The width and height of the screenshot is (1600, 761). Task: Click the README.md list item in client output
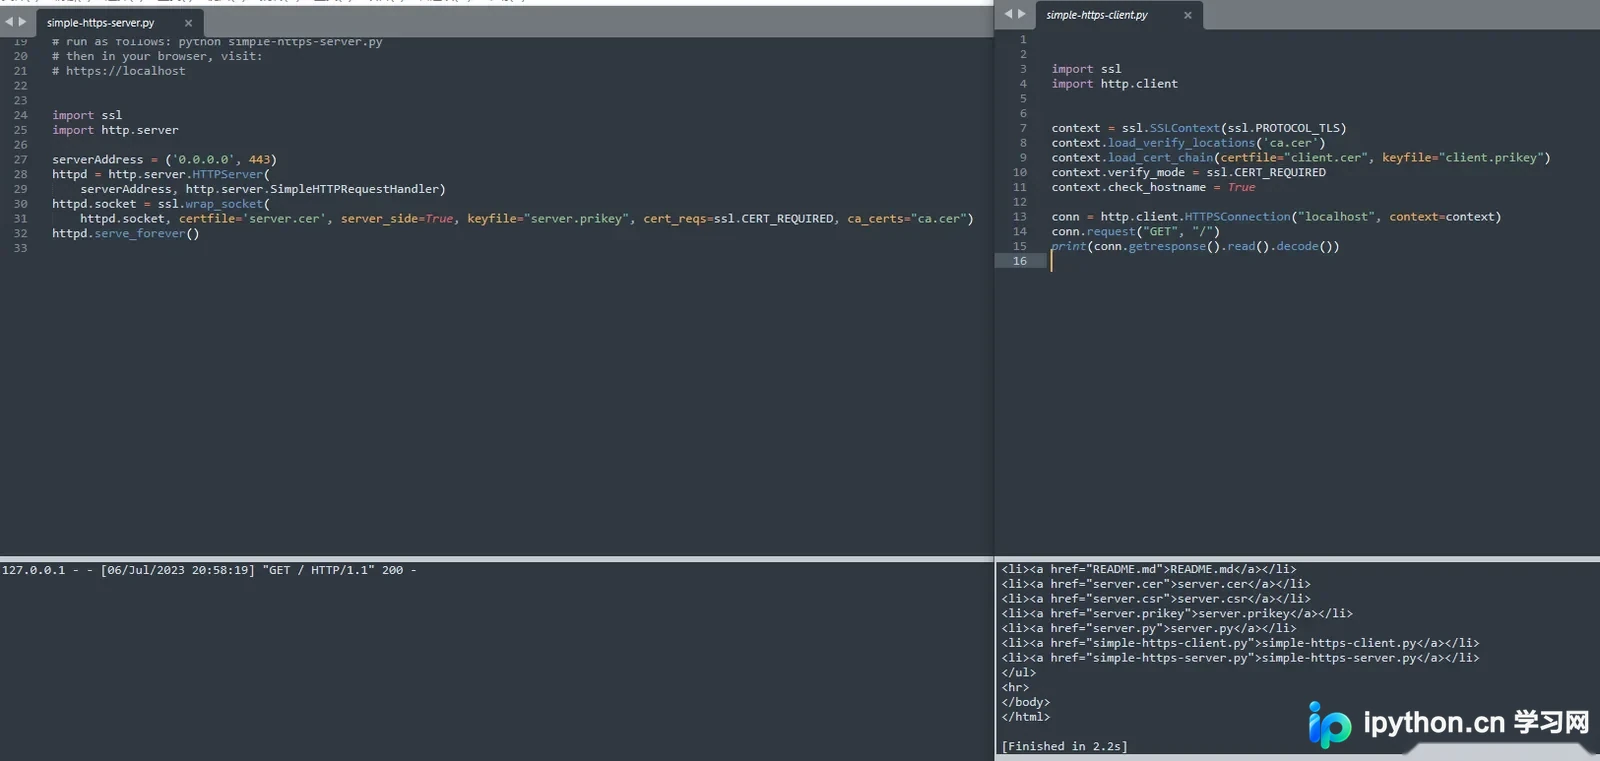(1148, 569)
